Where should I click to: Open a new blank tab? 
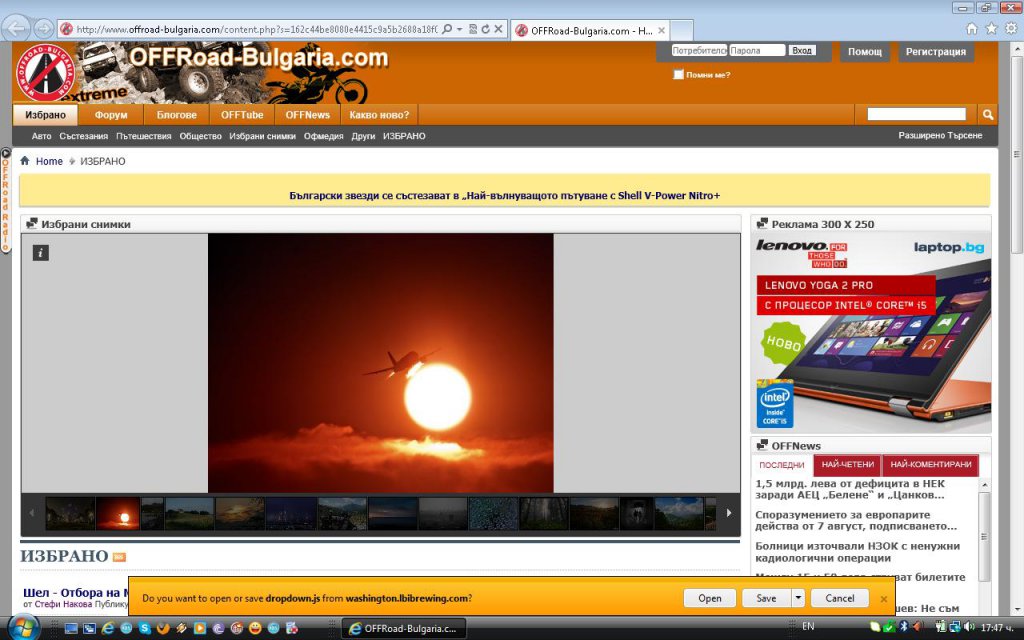[681, 30]
